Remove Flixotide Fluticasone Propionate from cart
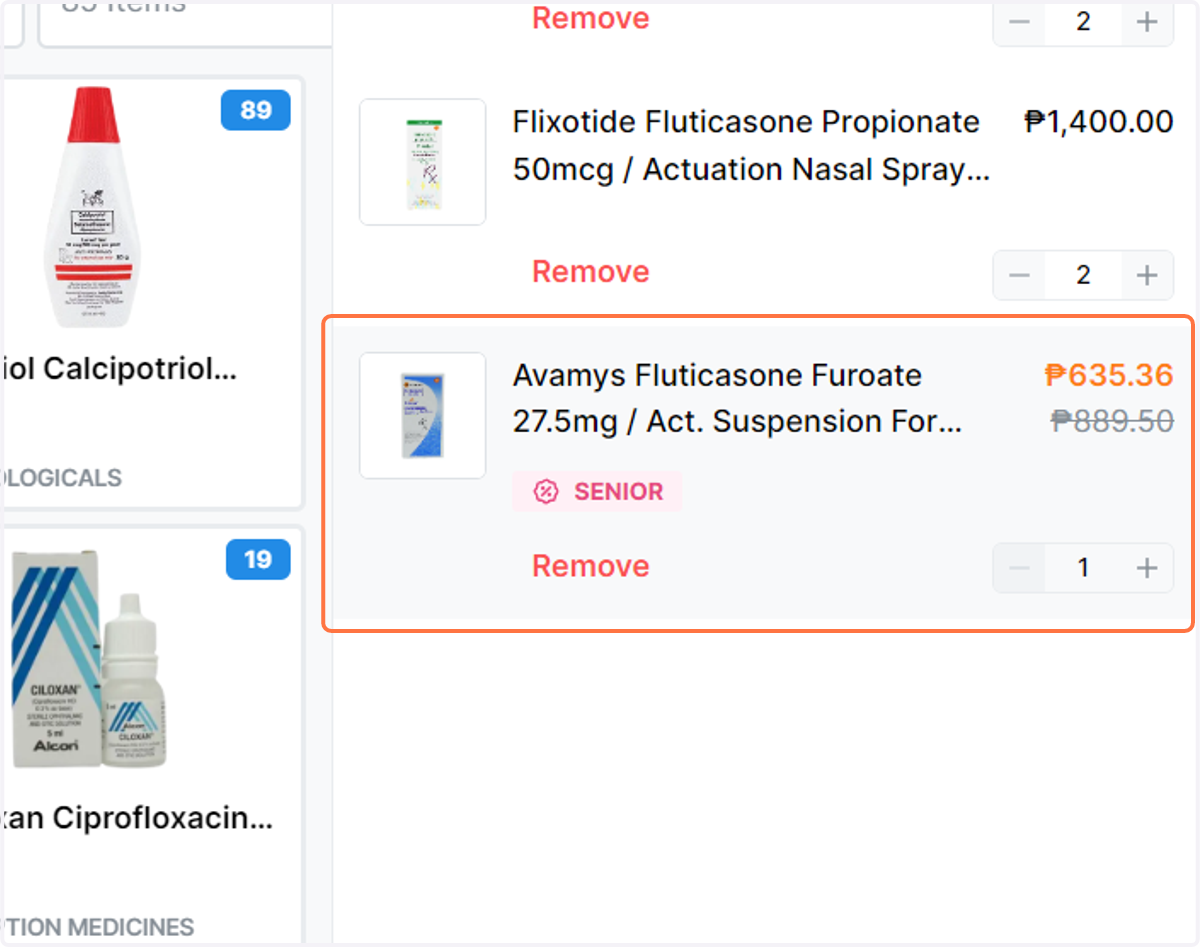1200x947 pixels. click(591, 272)
